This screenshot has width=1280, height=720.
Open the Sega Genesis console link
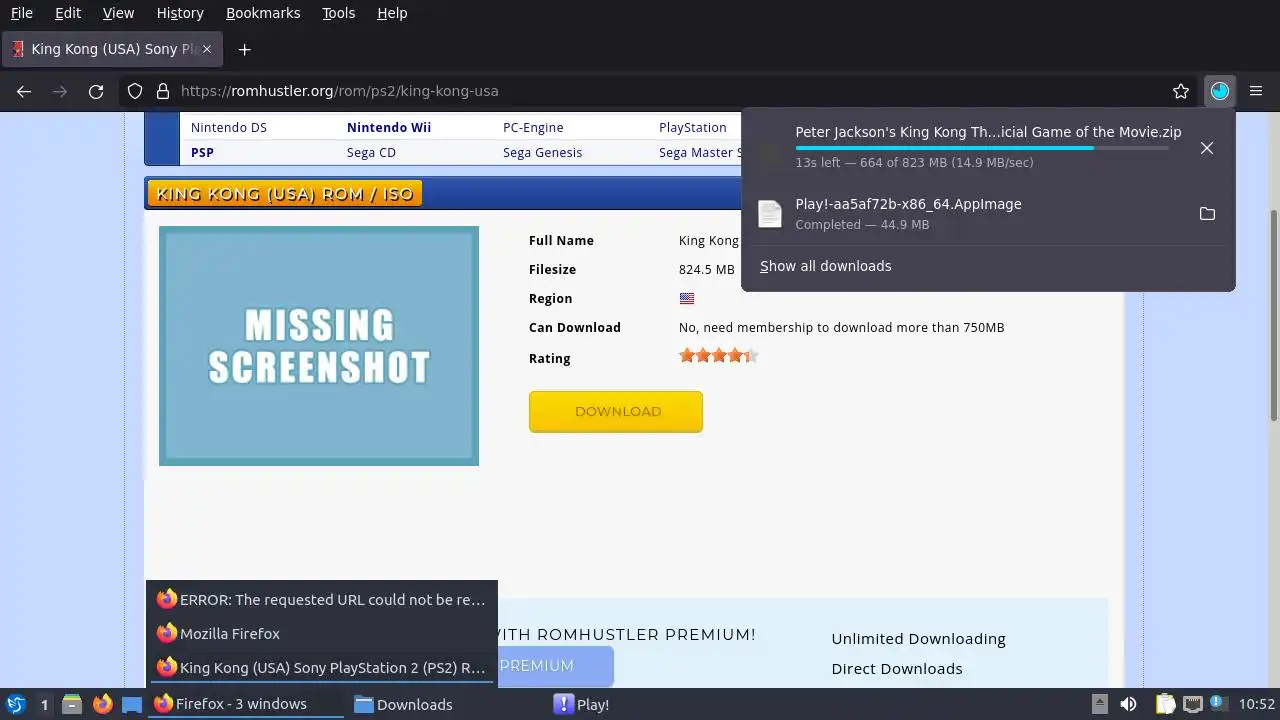[542, 152]
